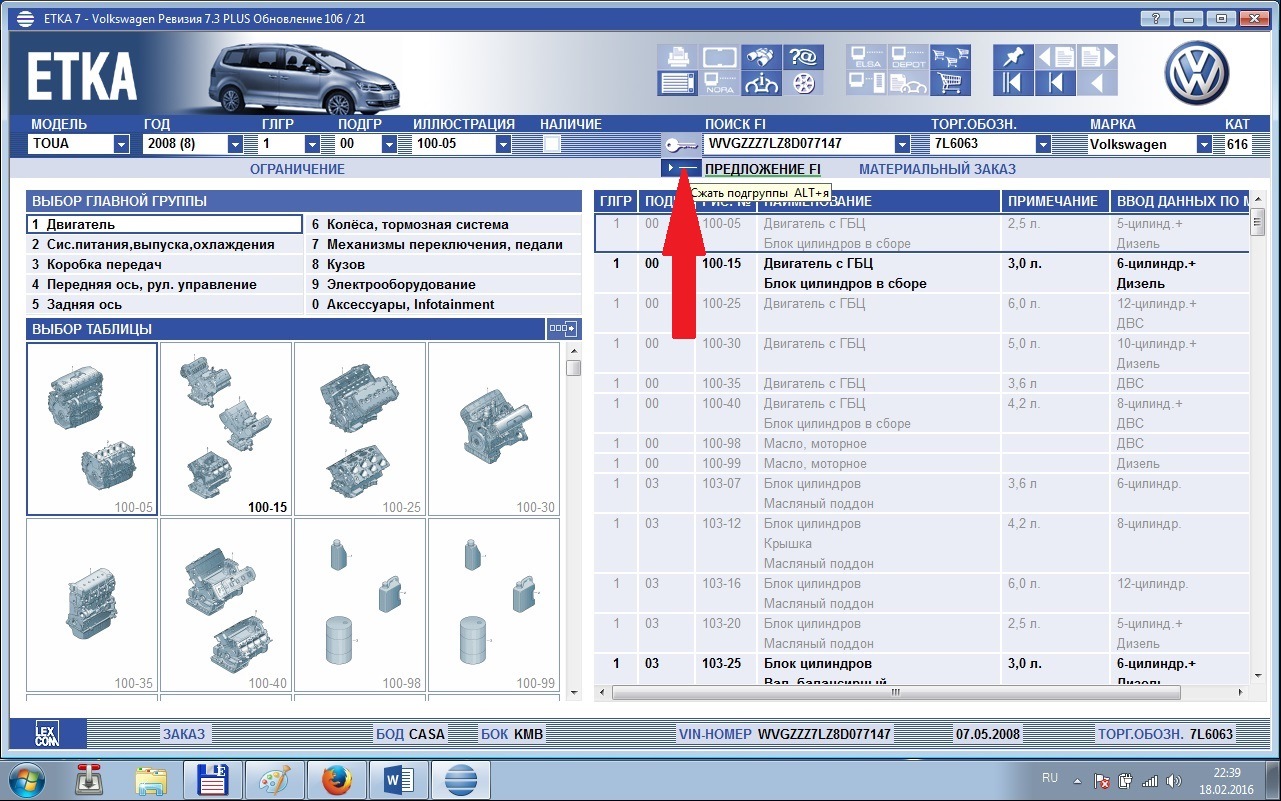
Task: Click the plain left triangle arrow icon
Action: 1097,83
